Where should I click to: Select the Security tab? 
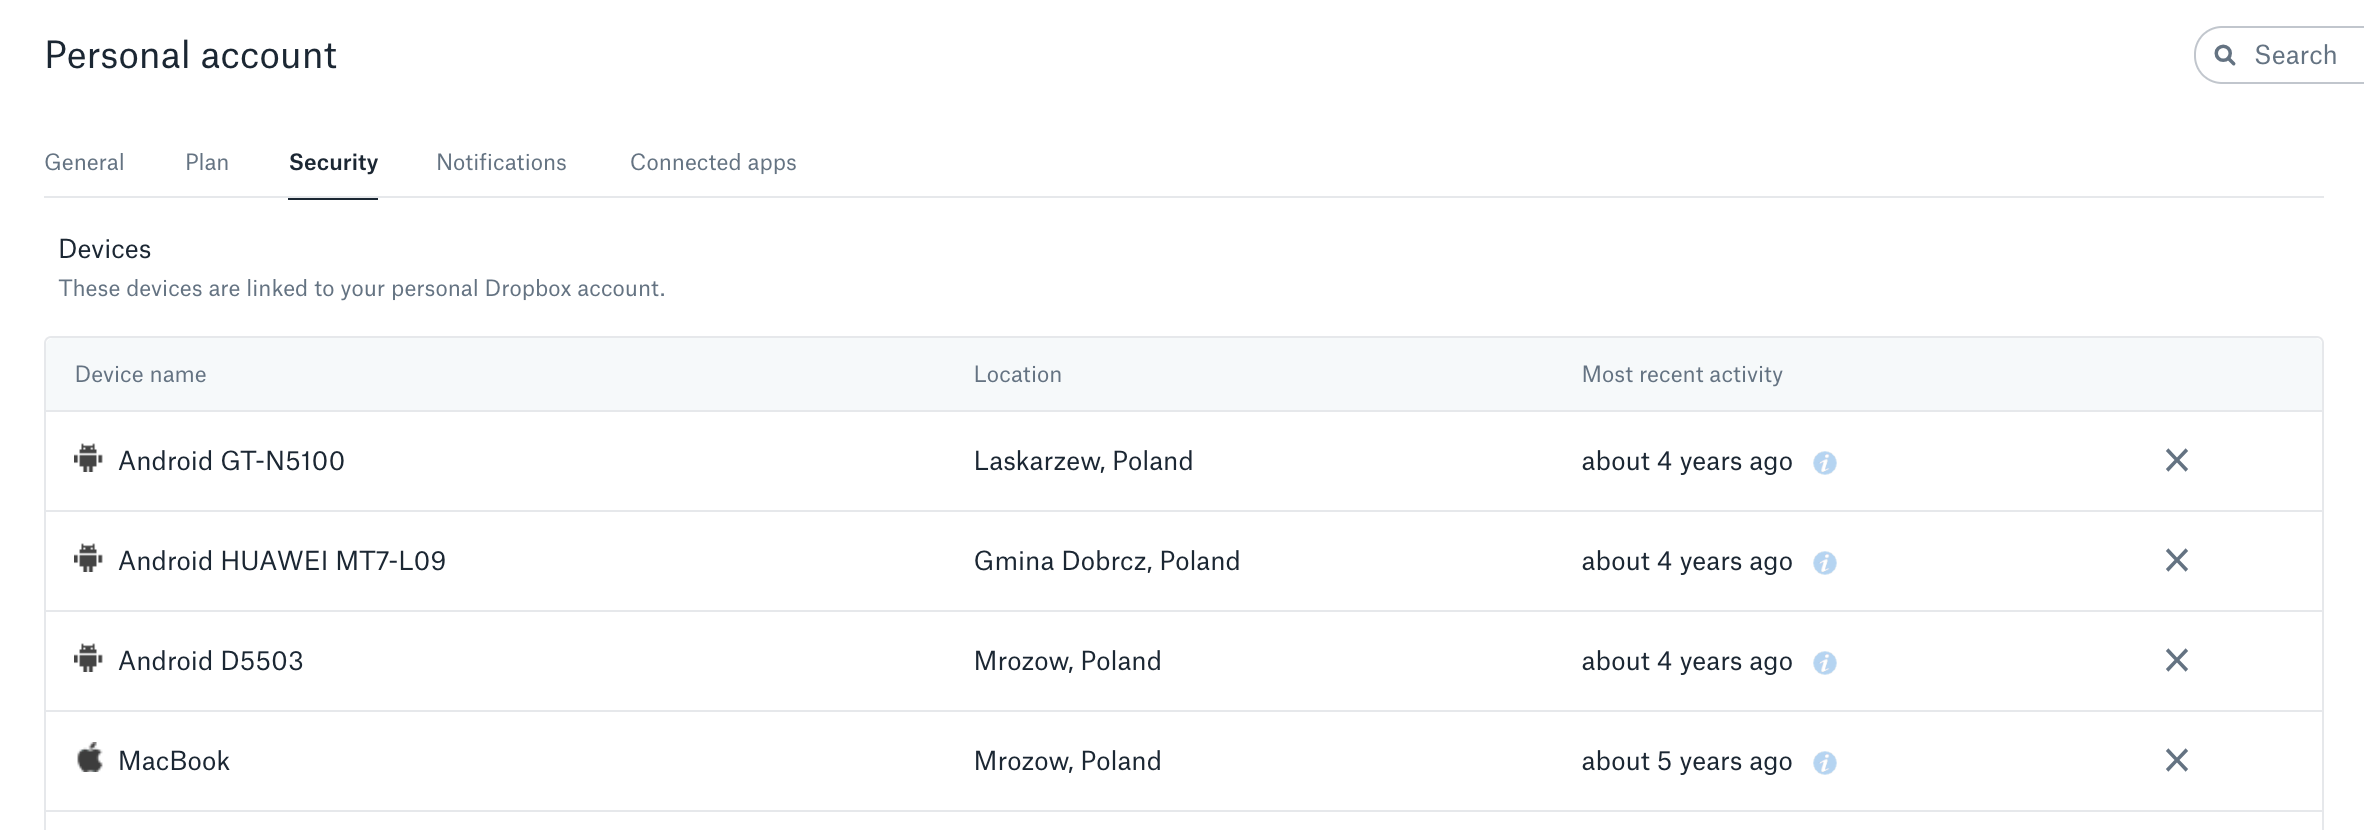coord(333,162)
